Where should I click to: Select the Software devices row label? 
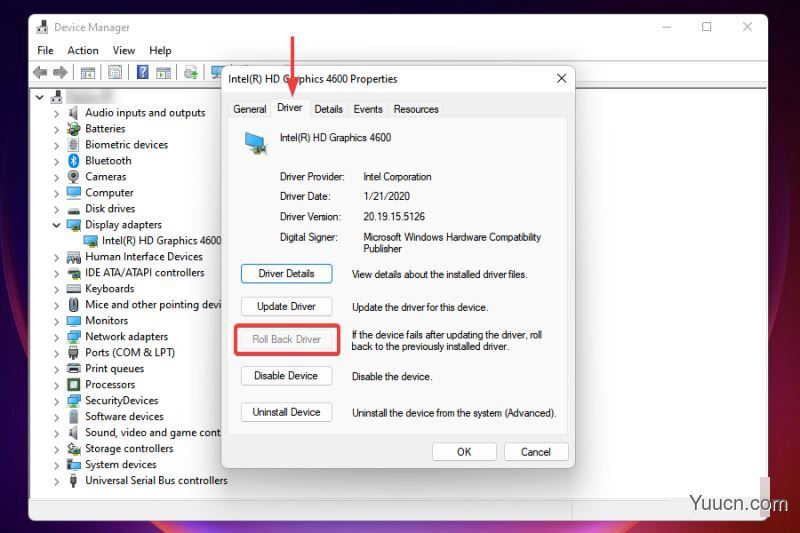[x=124, y=417]
